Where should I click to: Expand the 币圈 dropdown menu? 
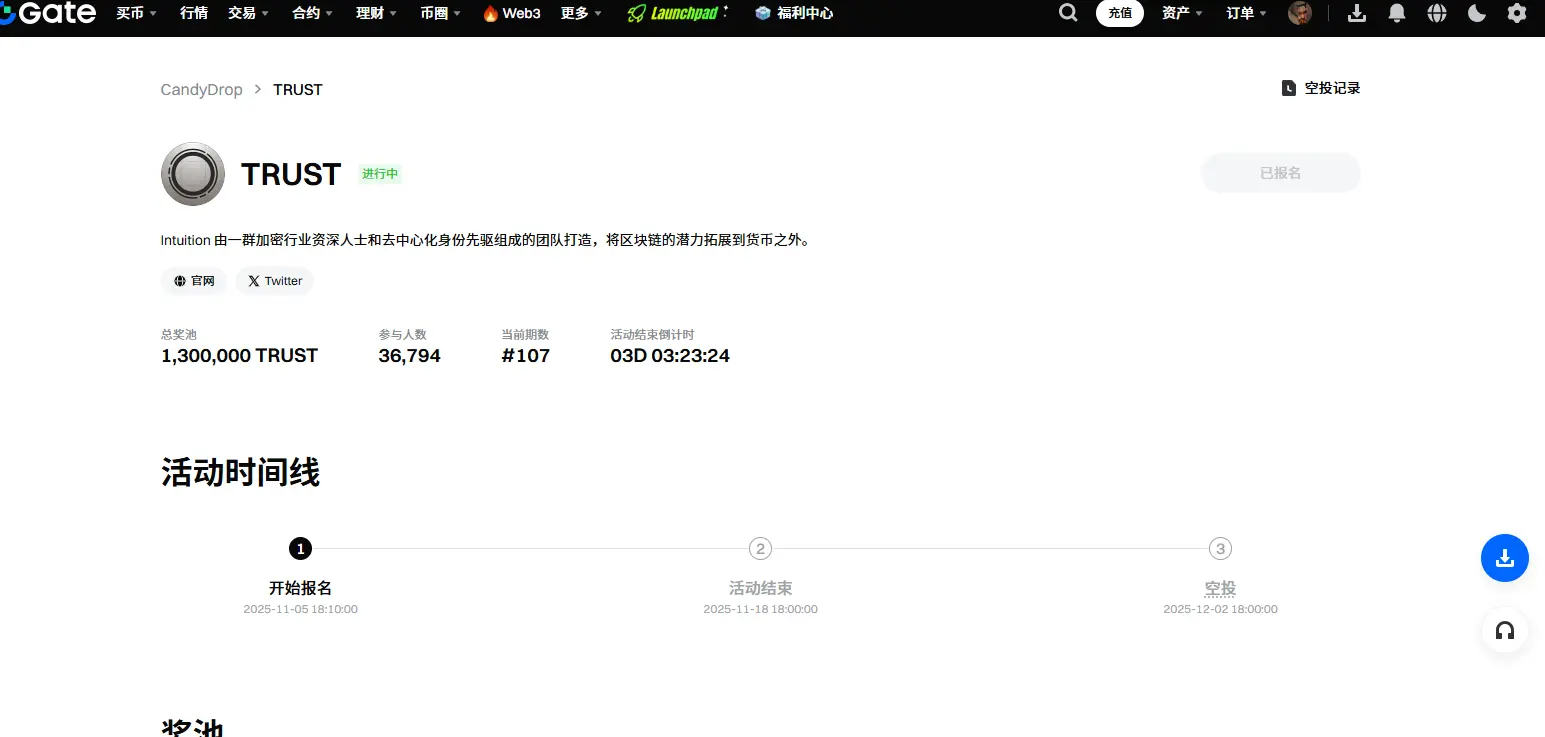pyautogui.click(x=441, y=13)
